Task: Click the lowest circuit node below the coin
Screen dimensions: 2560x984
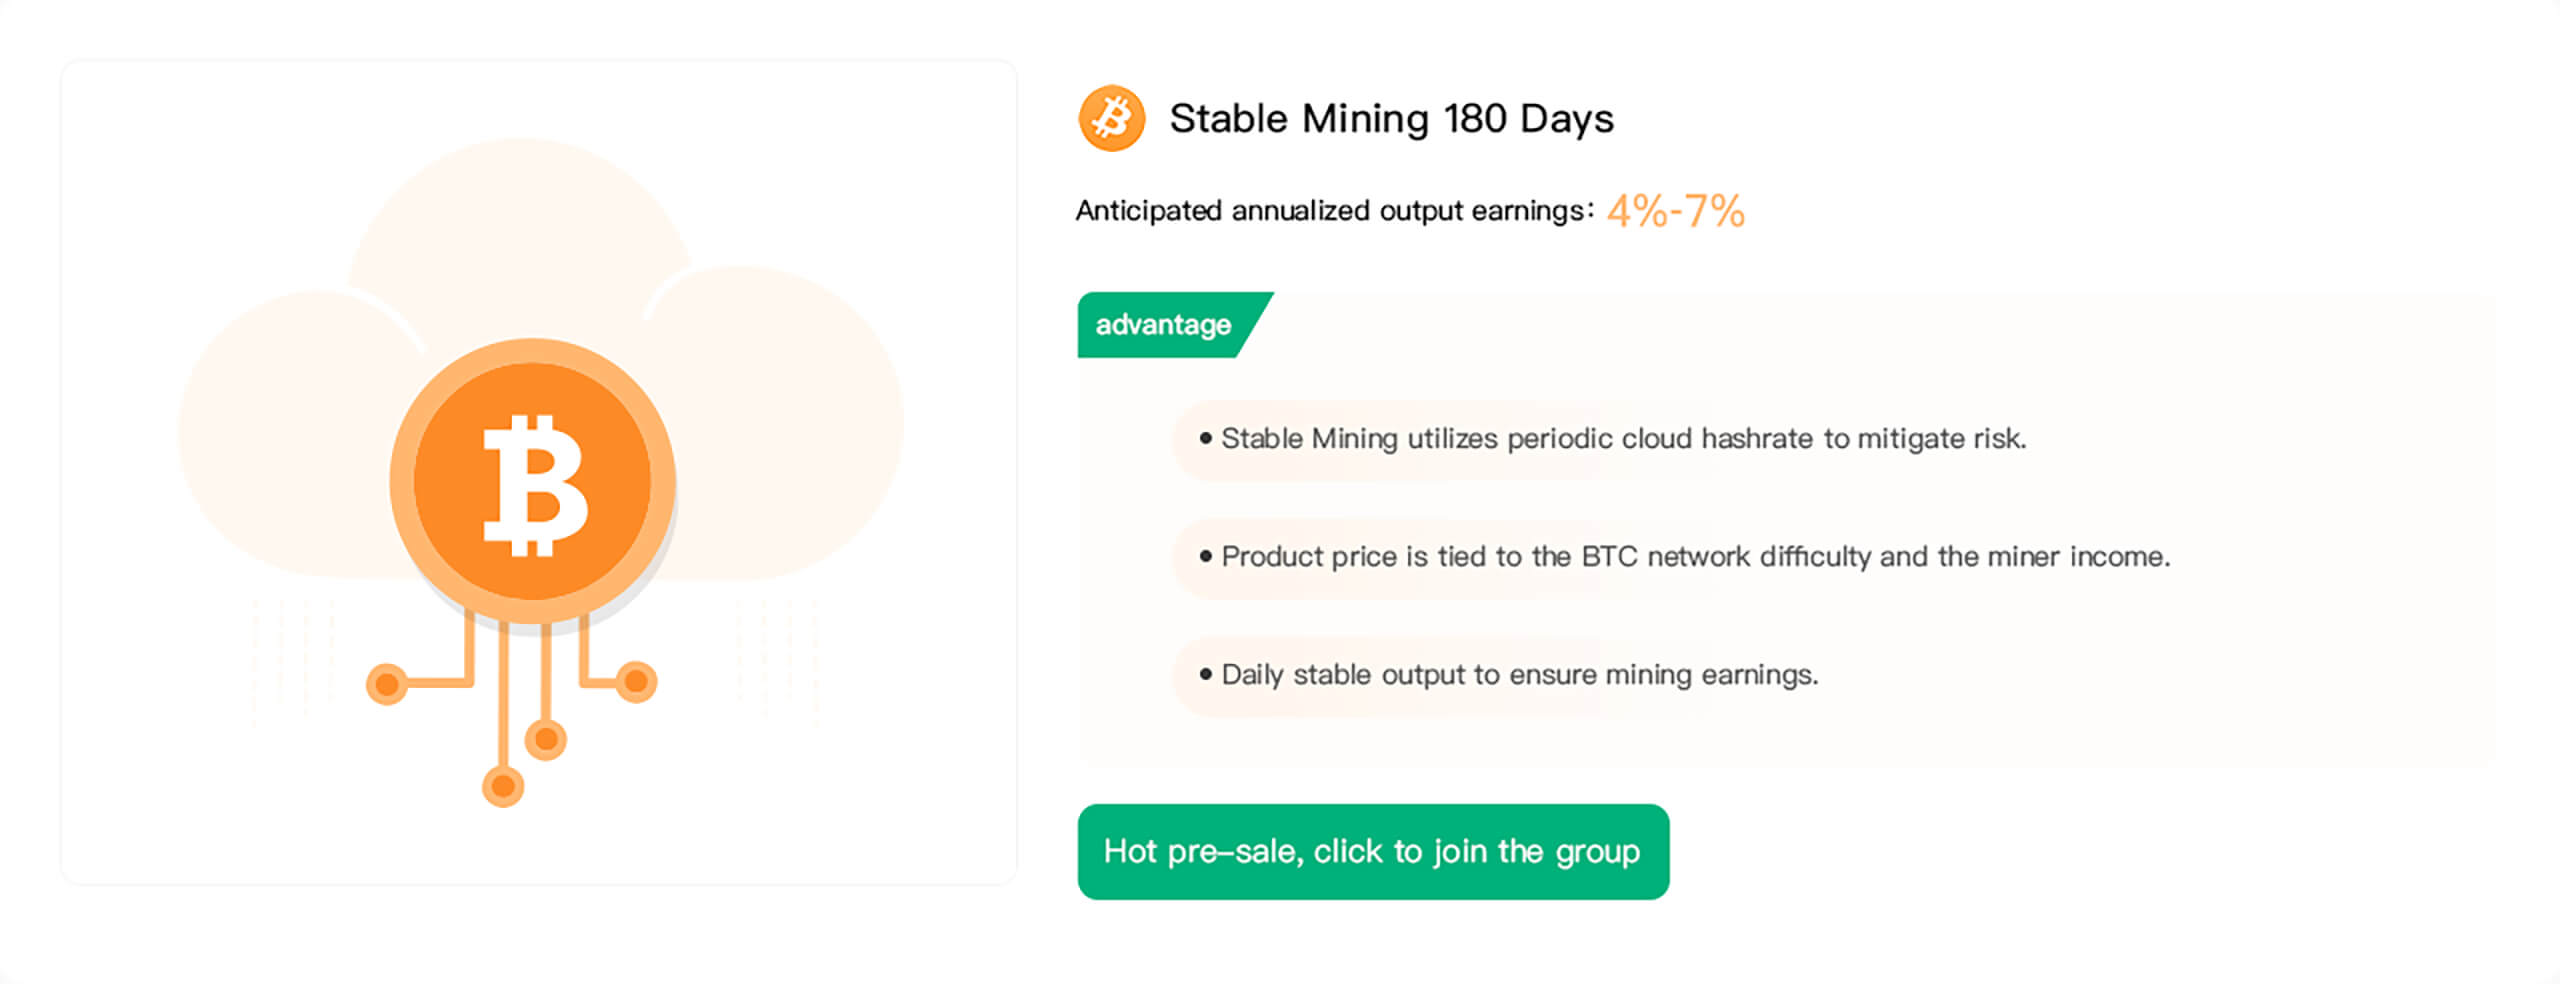Action: tap(503, 786)
